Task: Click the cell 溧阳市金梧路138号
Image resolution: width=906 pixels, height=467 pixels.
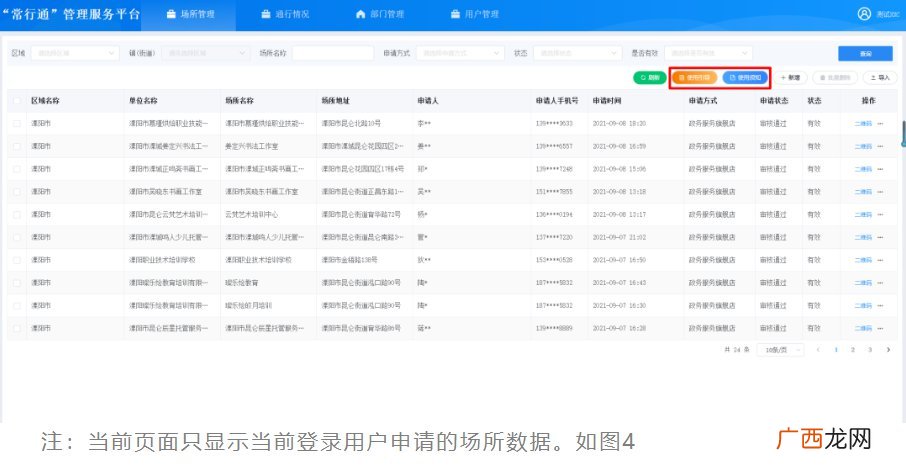Action: (350, 260)
